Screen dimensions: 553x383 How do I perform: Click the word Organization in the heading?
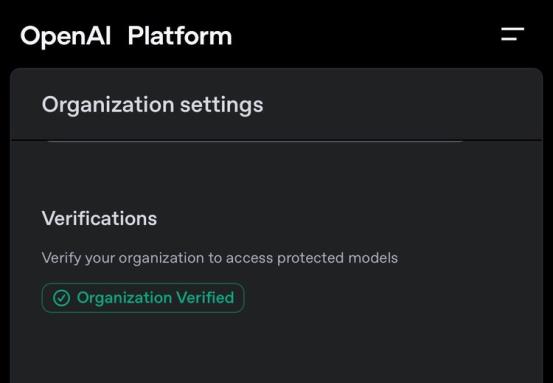[x=108, y=105]
